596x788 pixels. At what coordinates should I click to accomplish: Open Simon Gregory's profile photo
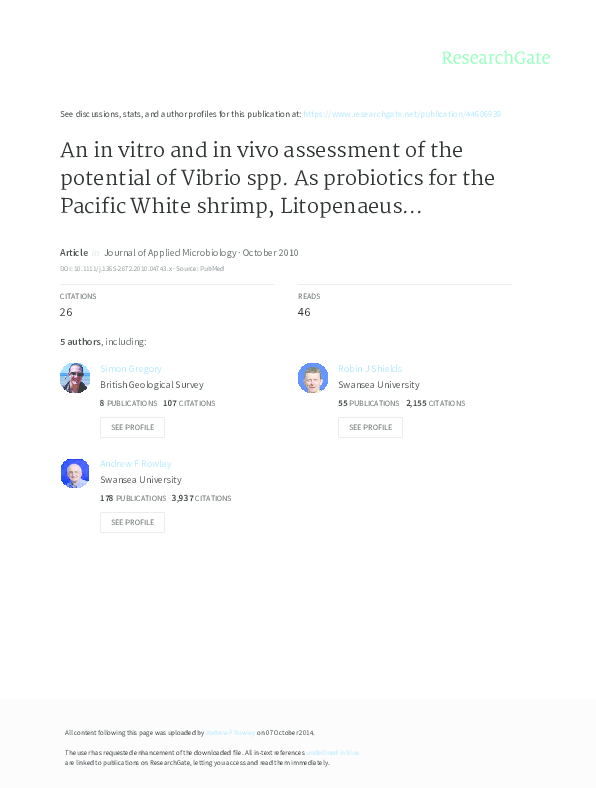click(x=75, y=377)
